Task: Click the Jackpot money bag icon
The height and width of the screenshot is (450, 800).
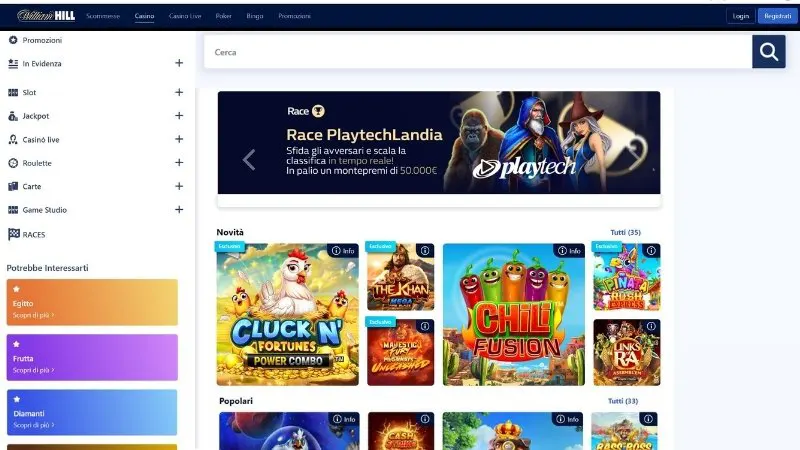Action: 13,116
